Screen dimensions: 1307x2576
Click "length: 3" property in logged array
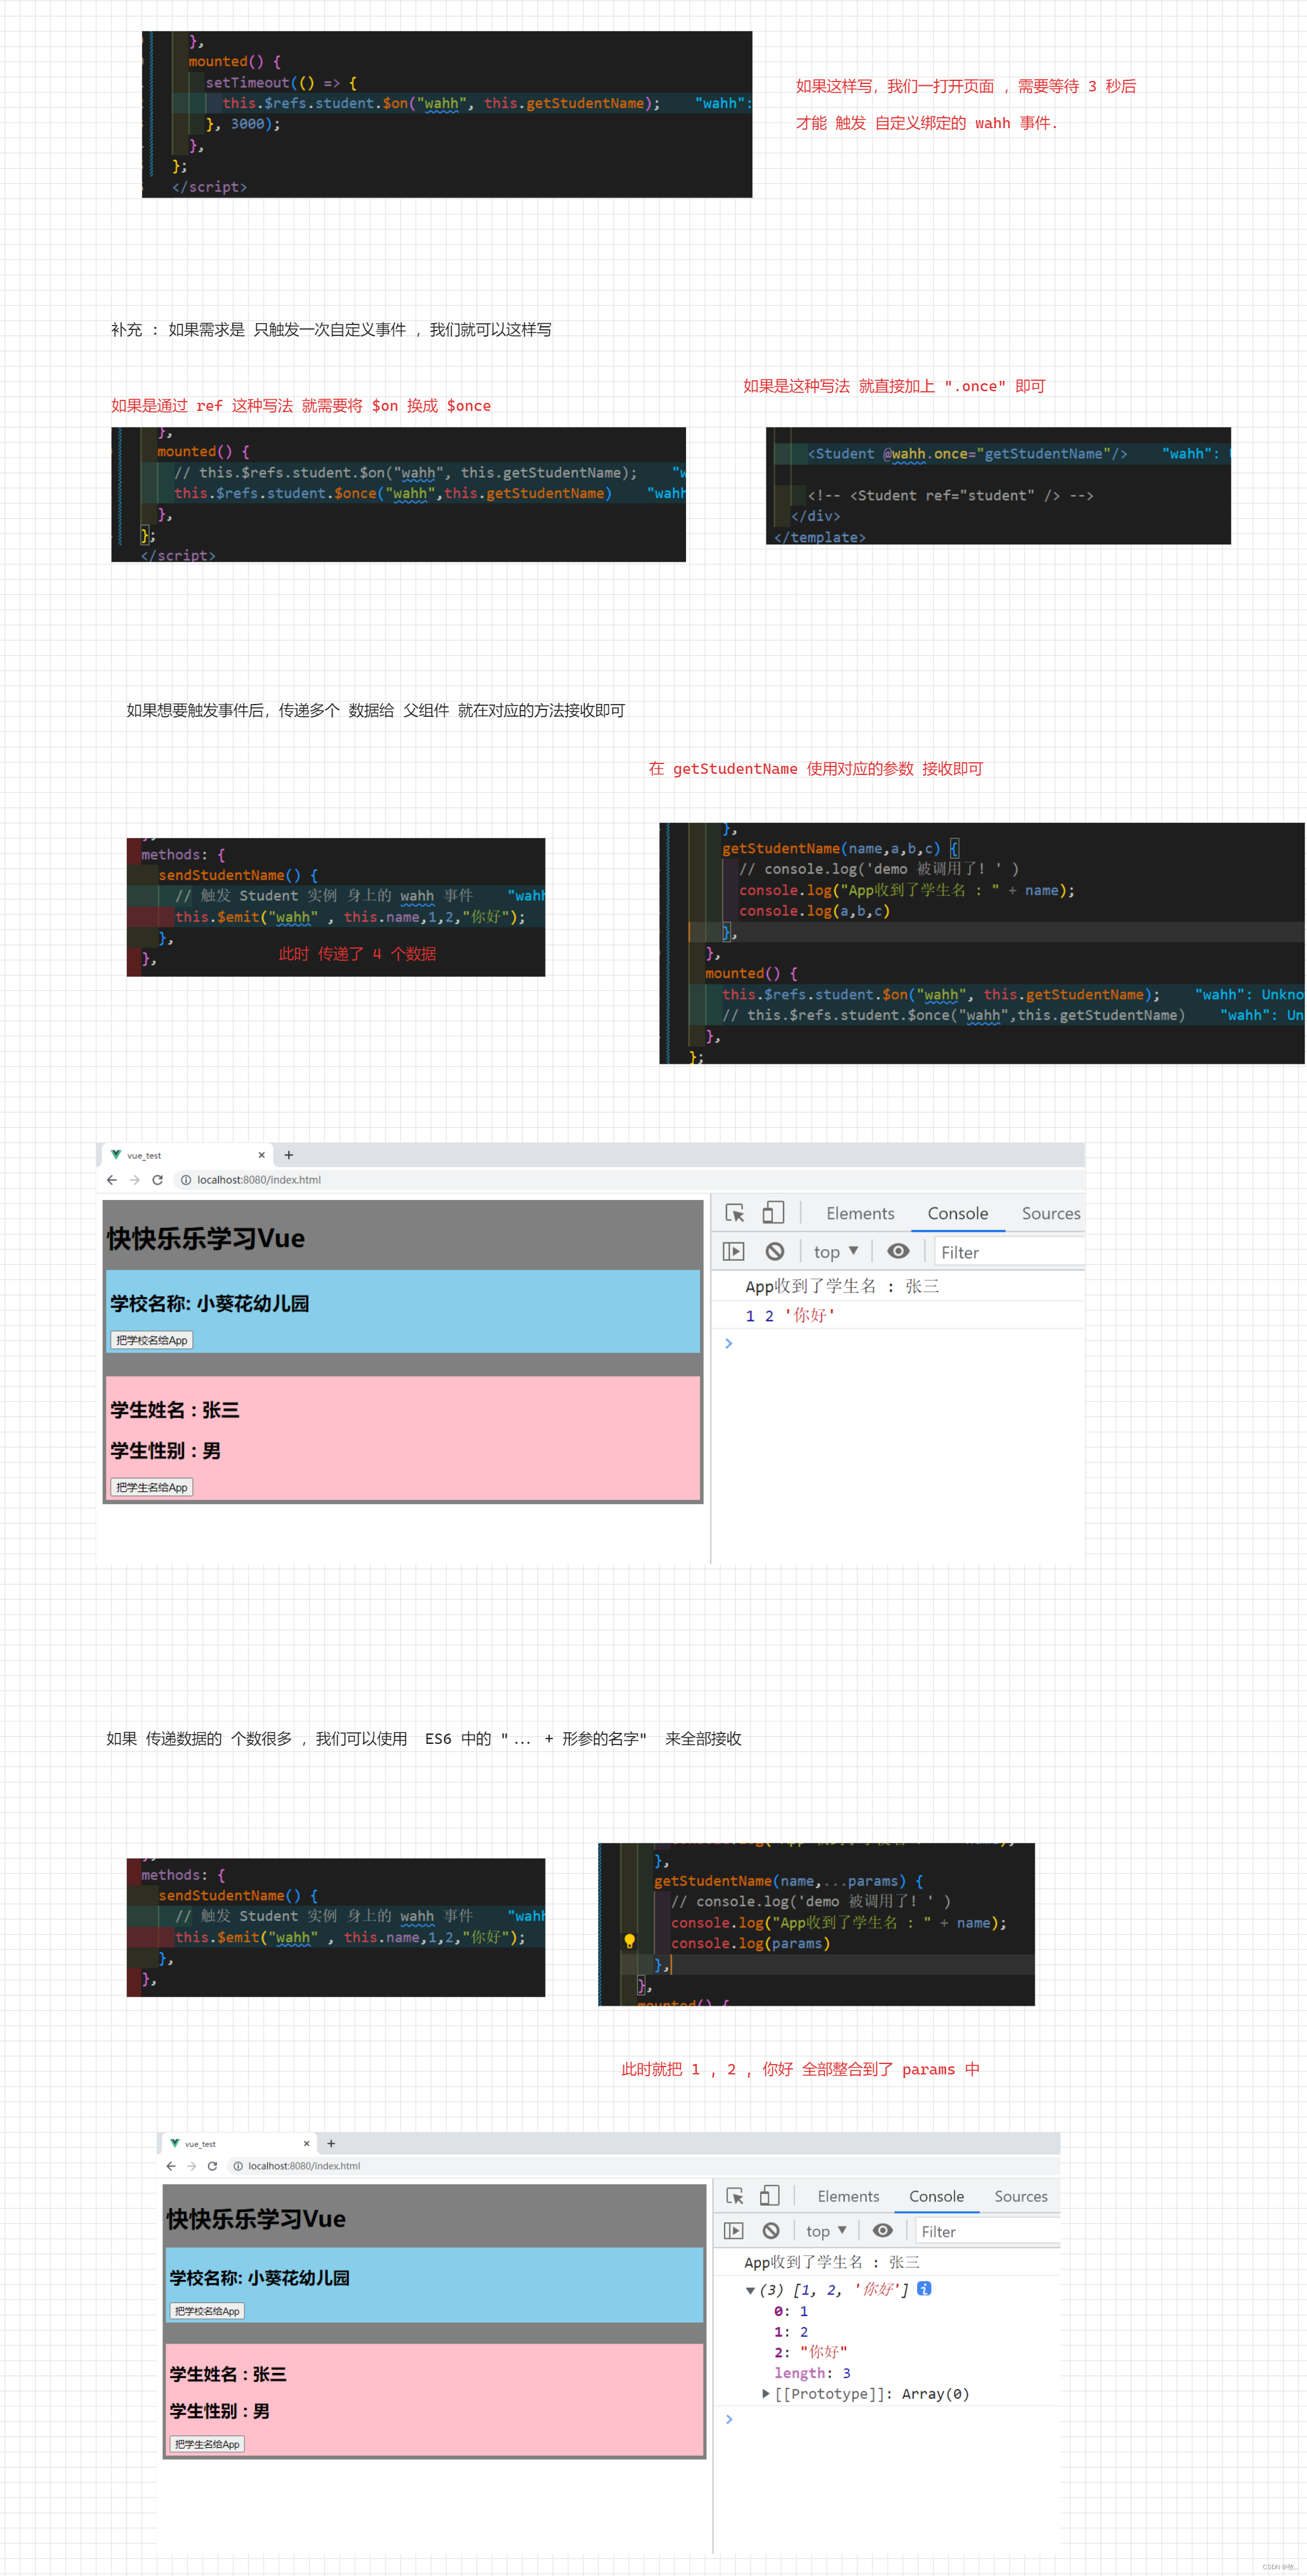(812, 2372)
